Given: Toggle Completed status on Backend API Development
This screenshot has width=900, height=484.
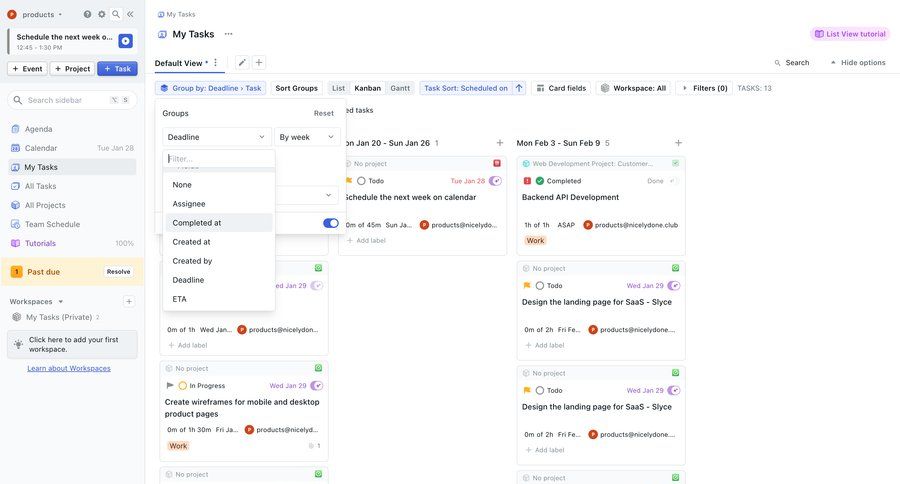Looking at the screenshot, I should click(x=540, y=181).
